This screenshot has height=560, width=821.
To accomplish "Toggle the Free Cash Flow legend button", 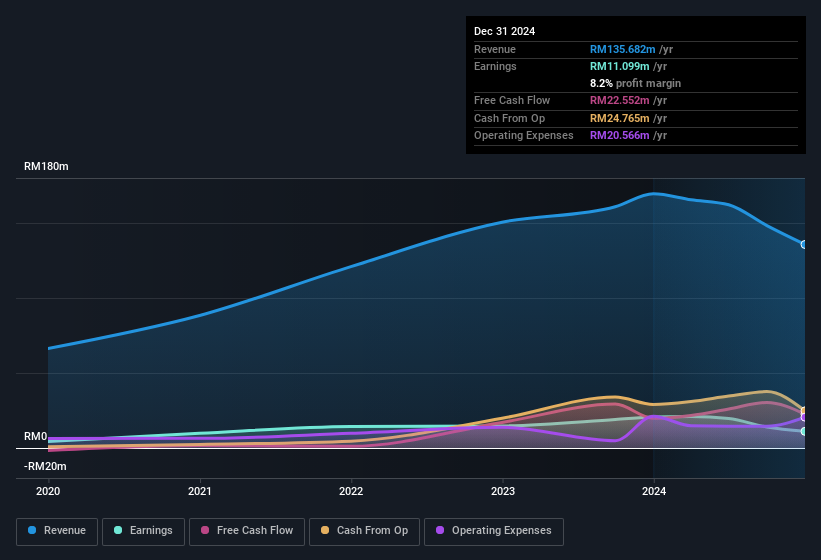I will tap(247, 531).
